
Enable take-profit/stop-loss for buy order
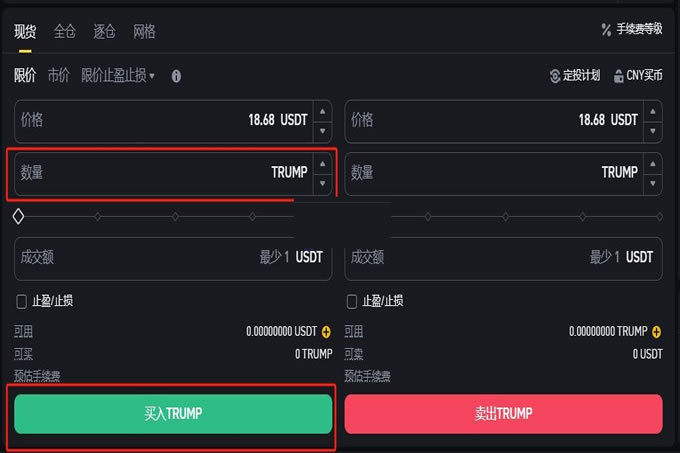pos(22,301)
